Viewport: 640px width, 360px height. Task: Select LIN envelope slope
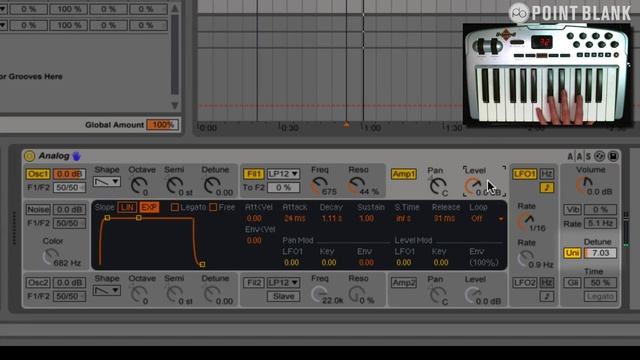127,207
